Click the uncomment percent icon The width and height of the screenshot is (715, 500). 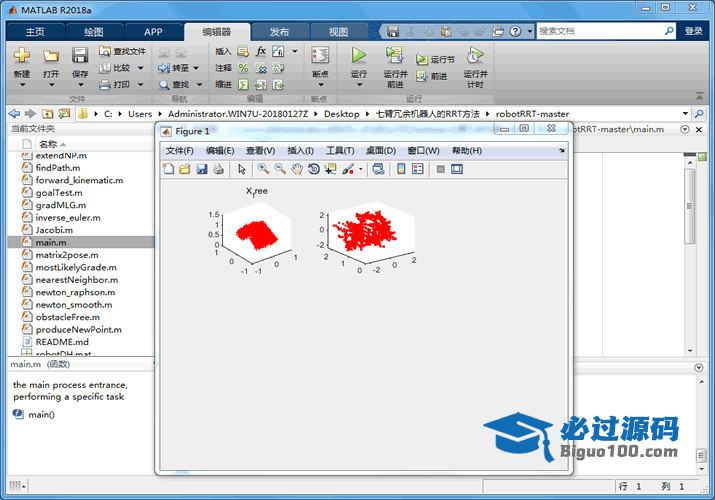[261, 68]
